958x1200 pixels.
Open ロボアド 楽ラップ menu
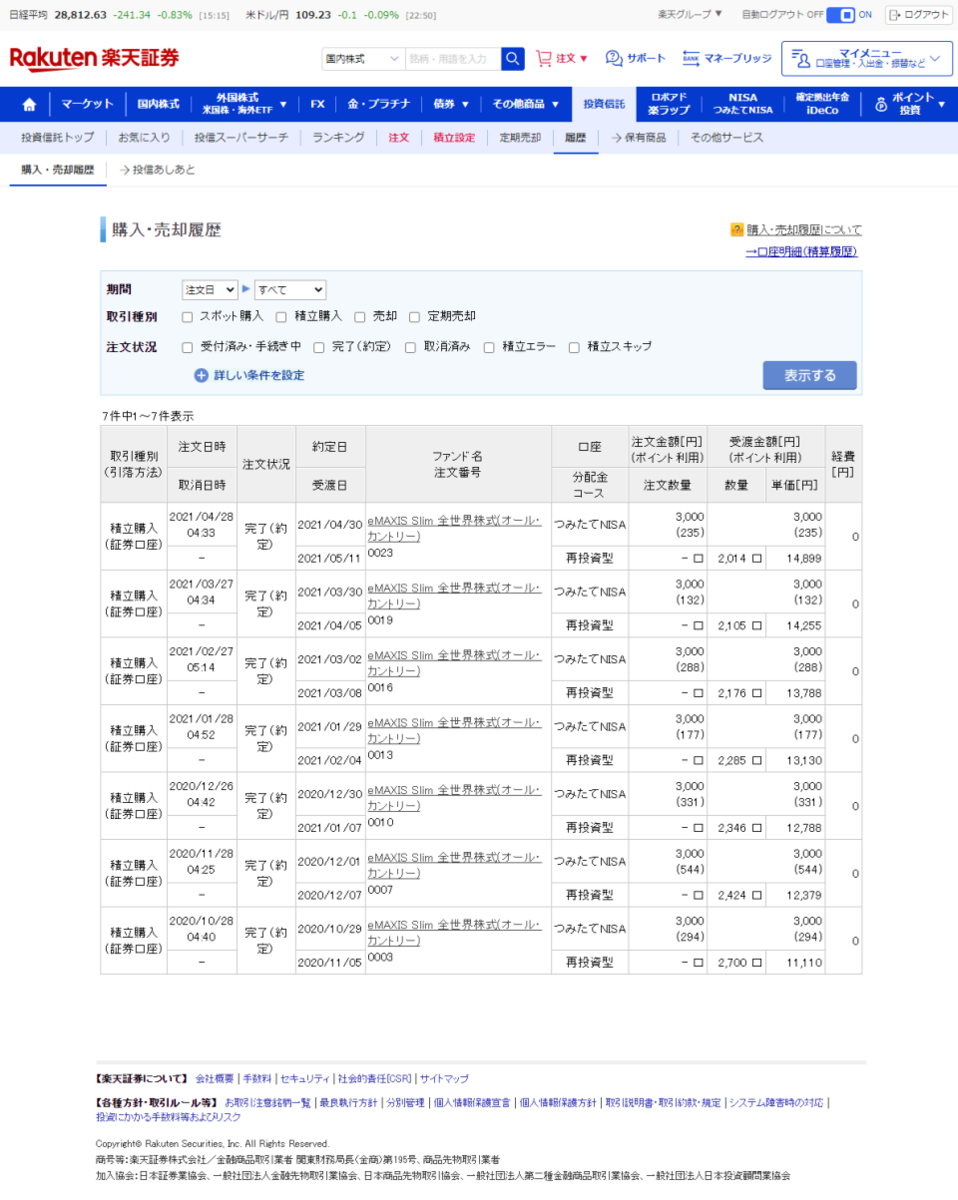669,104
